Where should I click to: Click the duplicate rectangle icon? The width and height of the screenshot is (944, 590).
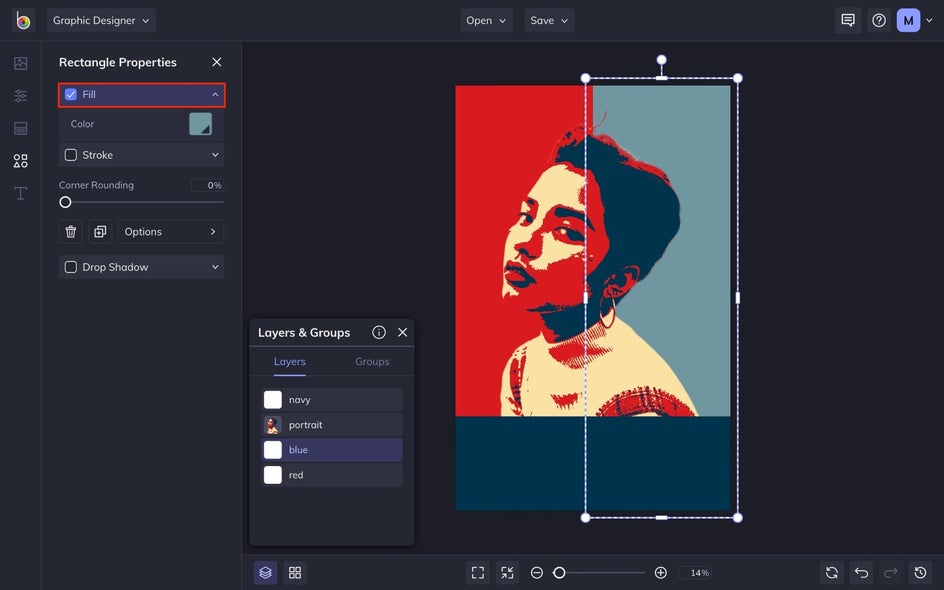100,232
